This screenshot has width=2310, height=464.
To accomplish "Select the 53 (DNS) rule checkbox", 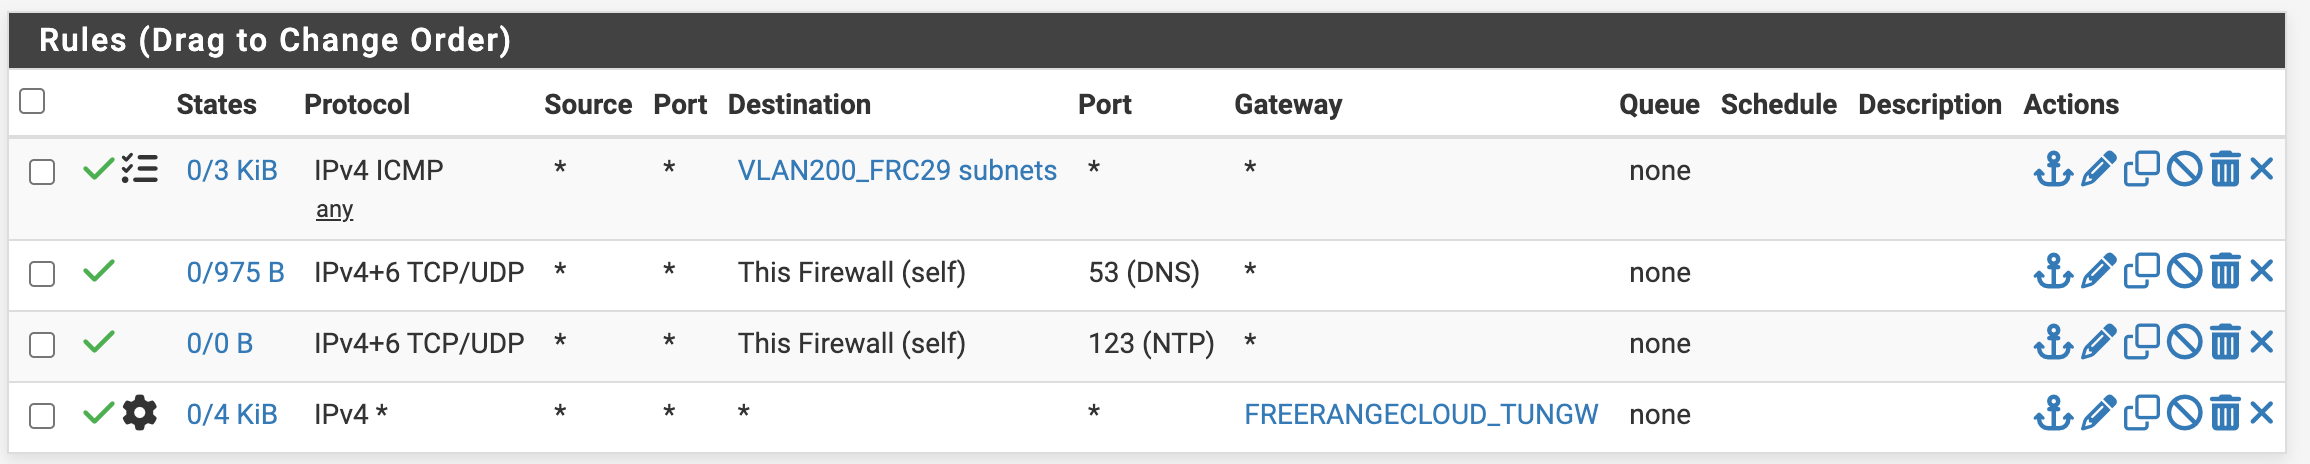I will tap(42, 274).
